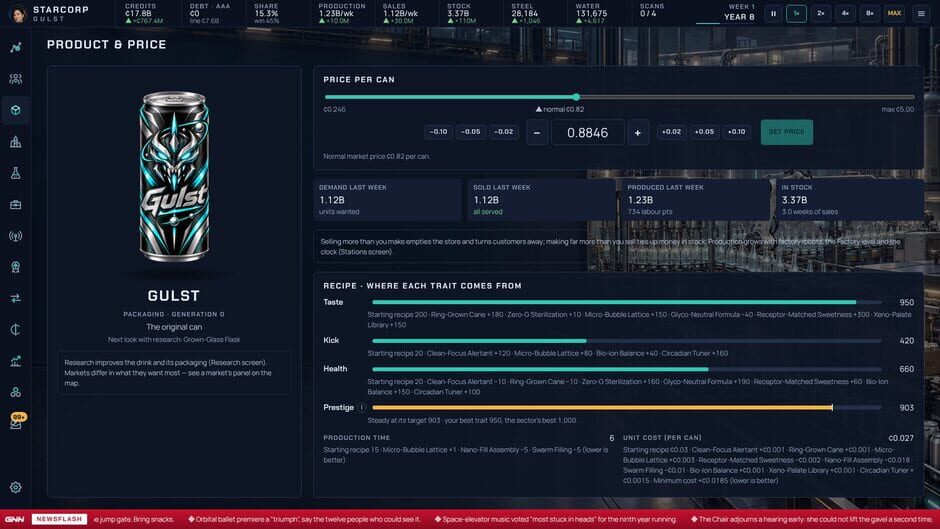Set game speed to MAX
Screen dimensions: 940x529
(x=894, y=13)
